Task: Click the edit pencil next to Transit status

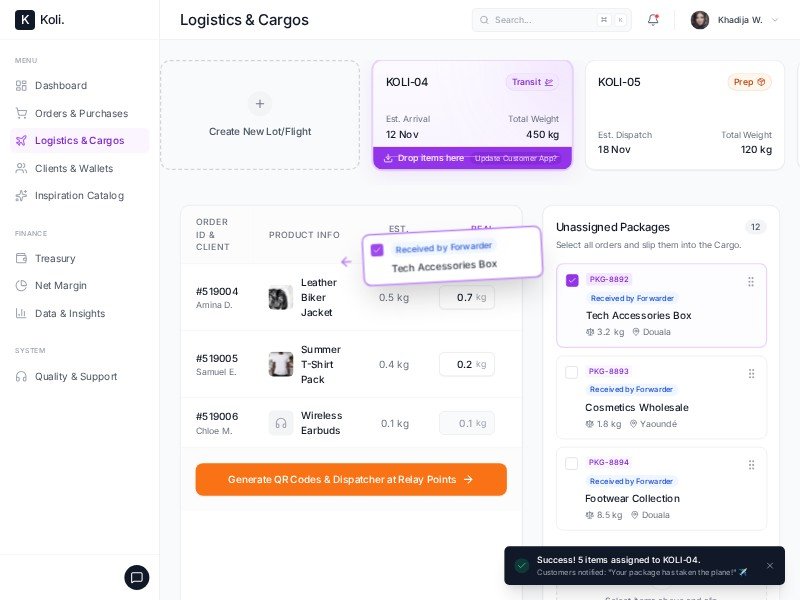Action: pos(548,83)
